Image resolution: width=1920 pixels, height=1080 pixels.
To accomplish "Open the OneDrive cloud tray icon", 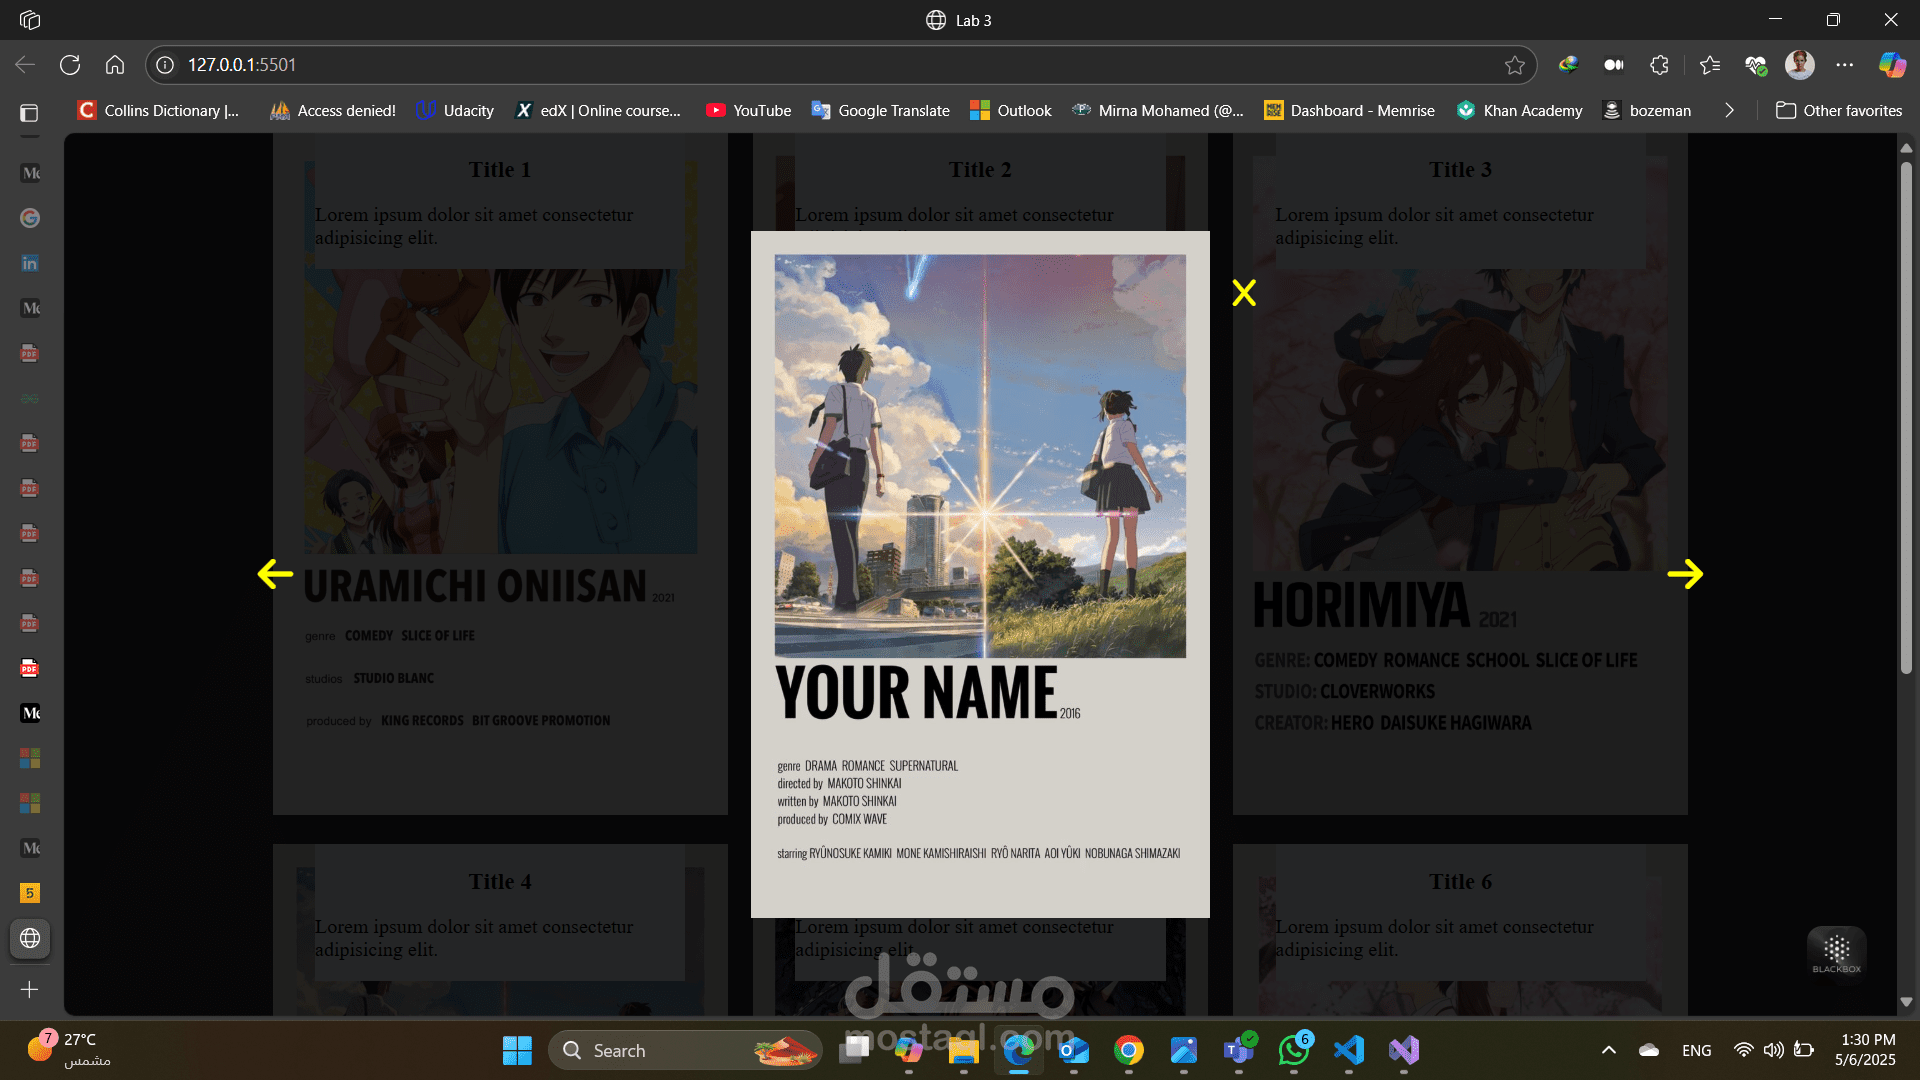I will 1649,1050.
